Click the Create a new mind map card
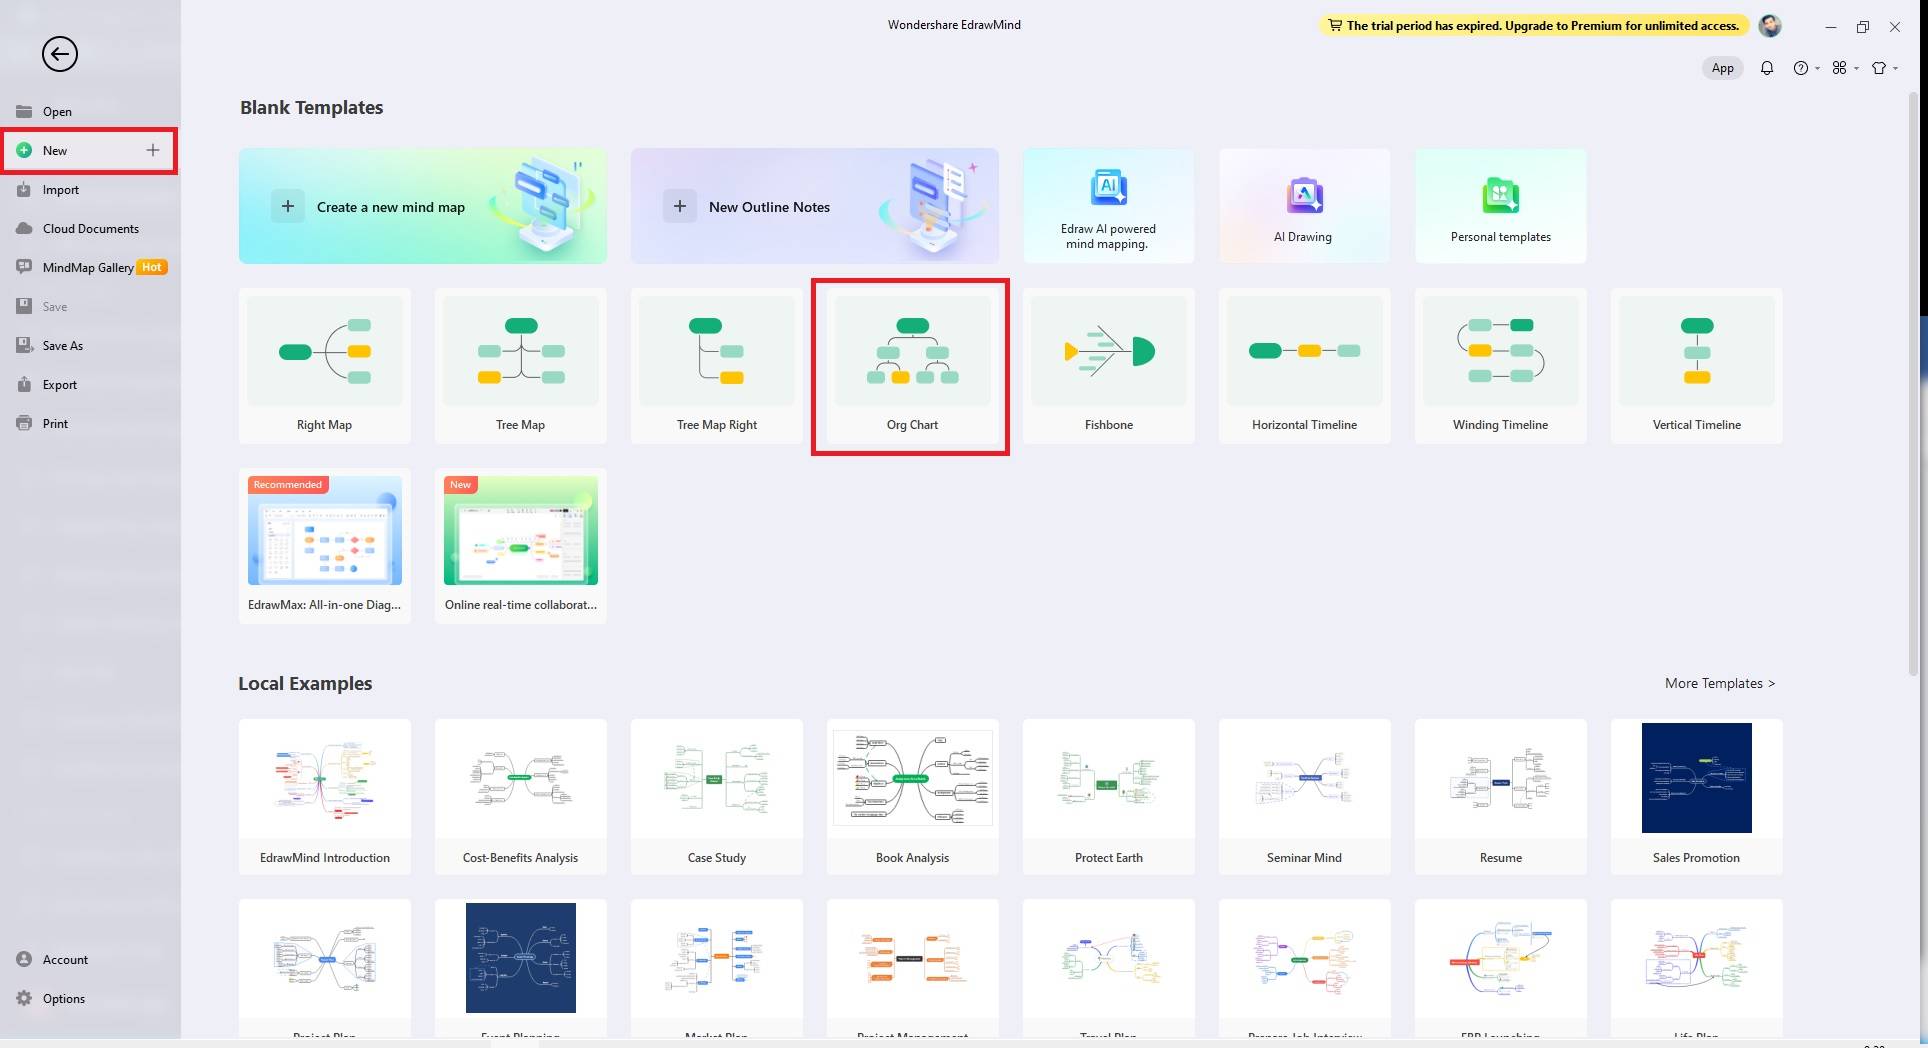Screen dimensions: 1928x1048 click(423, 206)
